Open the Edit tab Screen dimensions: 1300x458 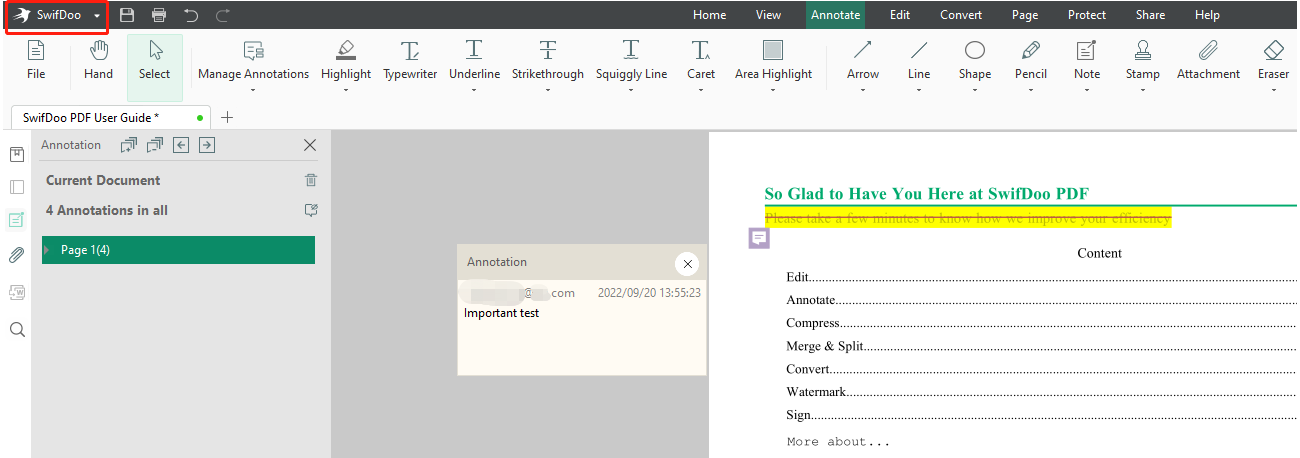tap(900, 15)
